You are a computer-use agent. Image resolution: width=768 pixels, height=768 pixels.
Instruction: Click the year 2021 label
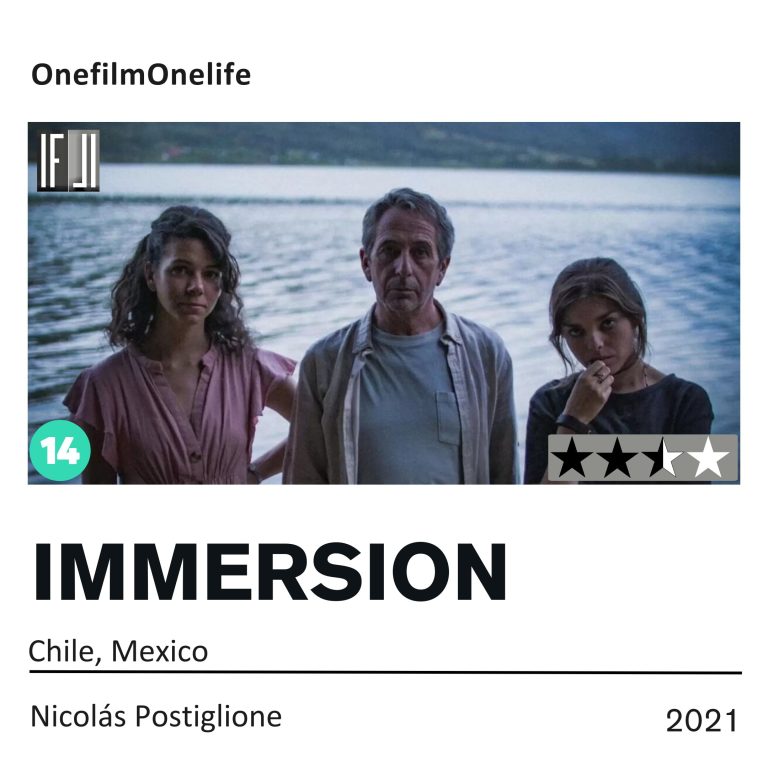tap(701, 721)
